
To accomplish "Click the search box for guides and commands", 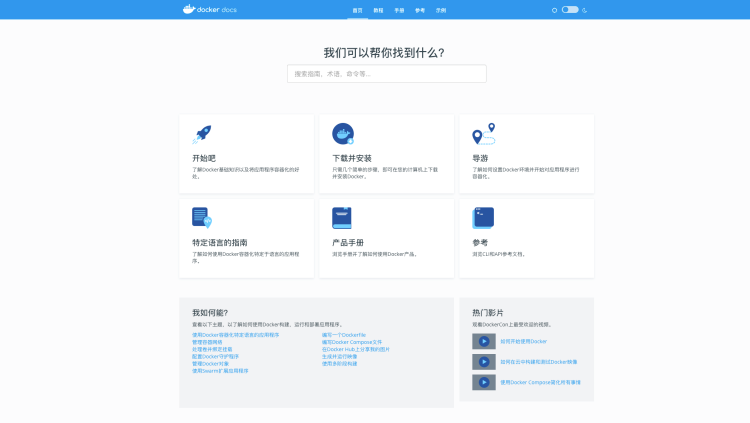I will (x=386, y=74).
